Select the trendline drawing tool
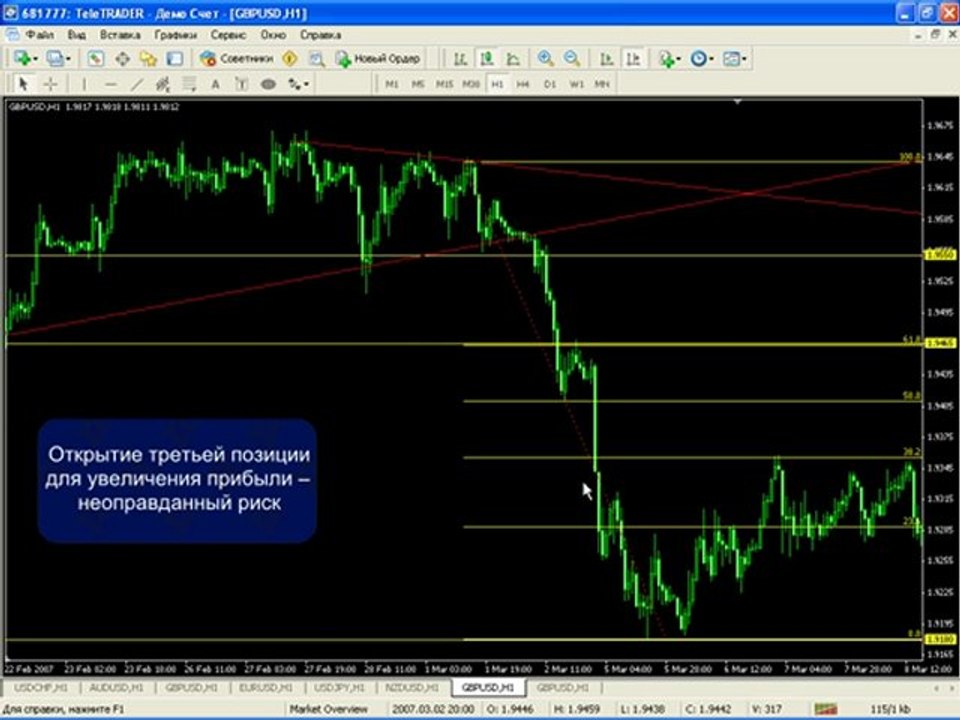The image size is (960, 720). pos(137,84)
